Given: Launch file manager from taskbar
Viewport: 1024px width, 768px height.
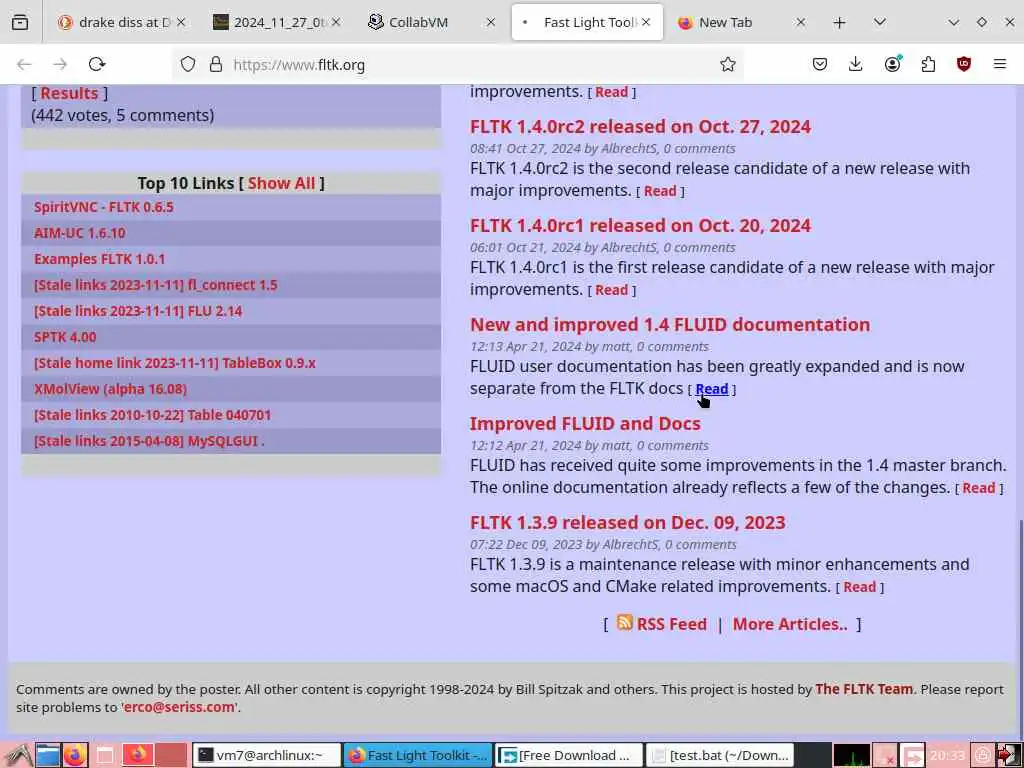Looking at the screenshot, I should [x=48, y=755].
